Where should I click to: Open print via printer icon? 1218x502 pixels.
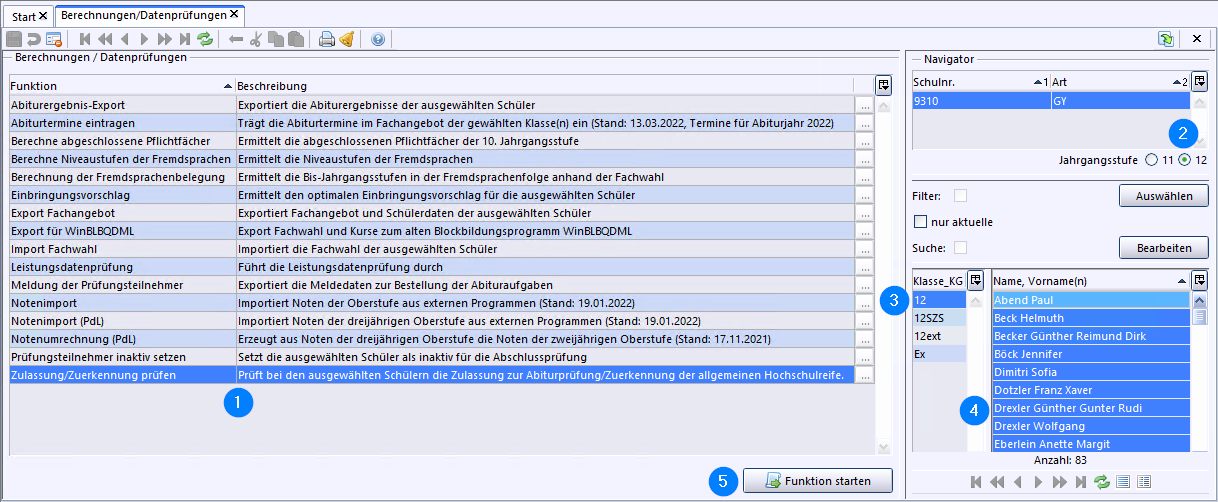coord(326,40)
